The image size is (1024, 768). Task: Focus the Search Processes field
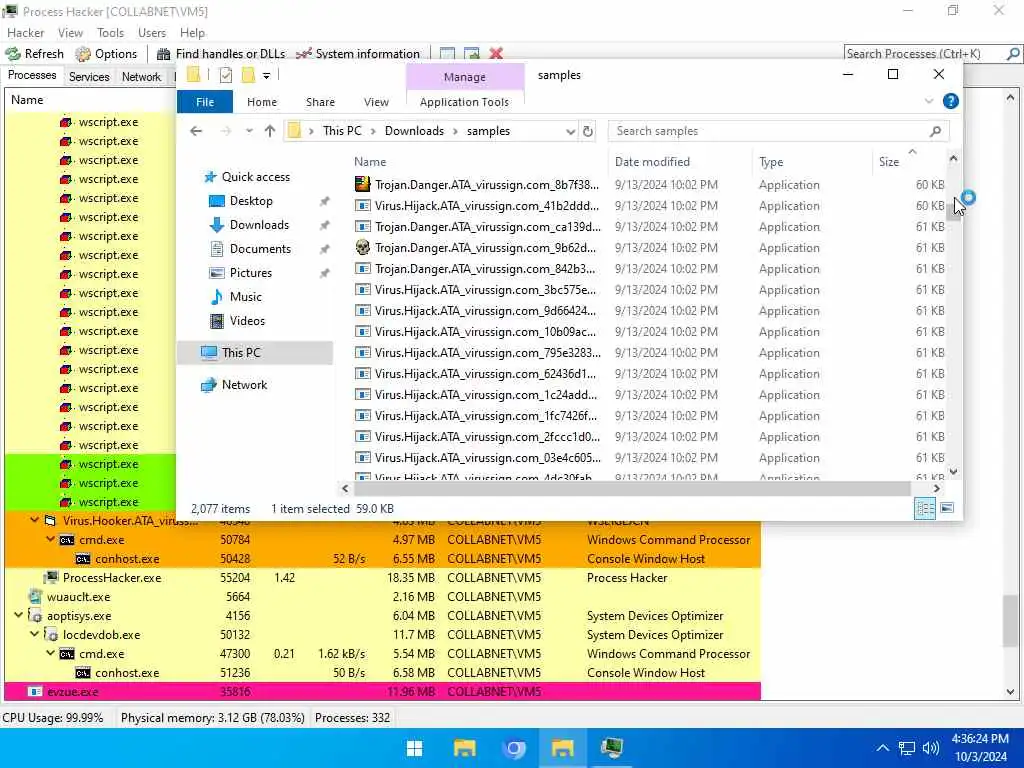point(925,54)
